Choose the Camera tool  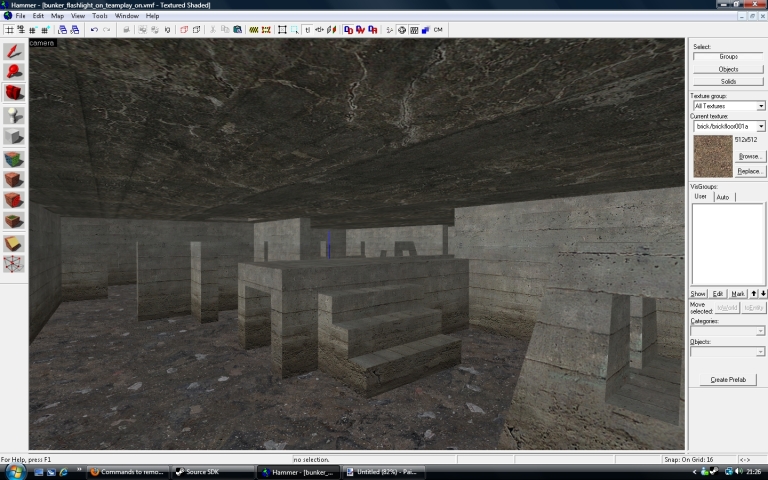click(14, 93)
